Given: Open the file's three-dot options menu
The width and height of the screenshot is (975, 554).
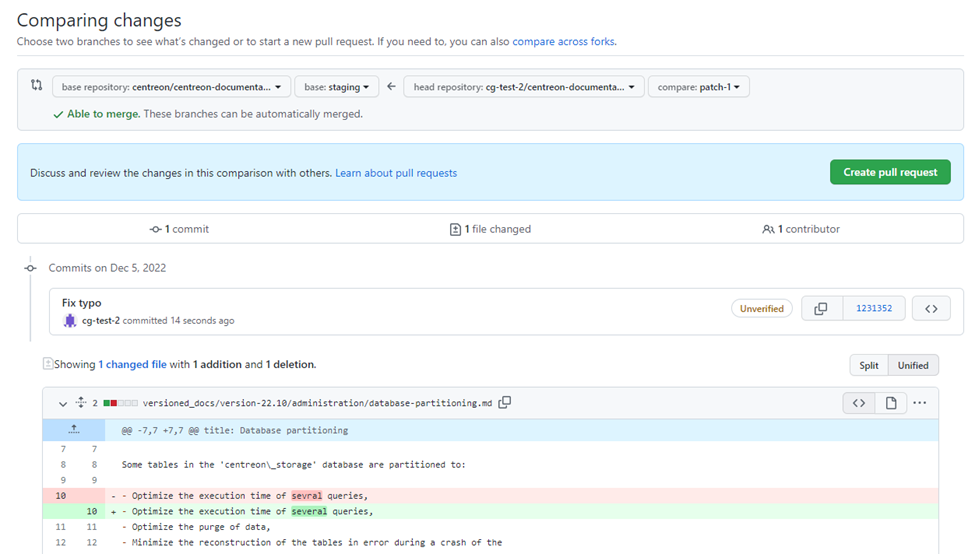Looking at the screenshot, I should click(x=920, y=403).
